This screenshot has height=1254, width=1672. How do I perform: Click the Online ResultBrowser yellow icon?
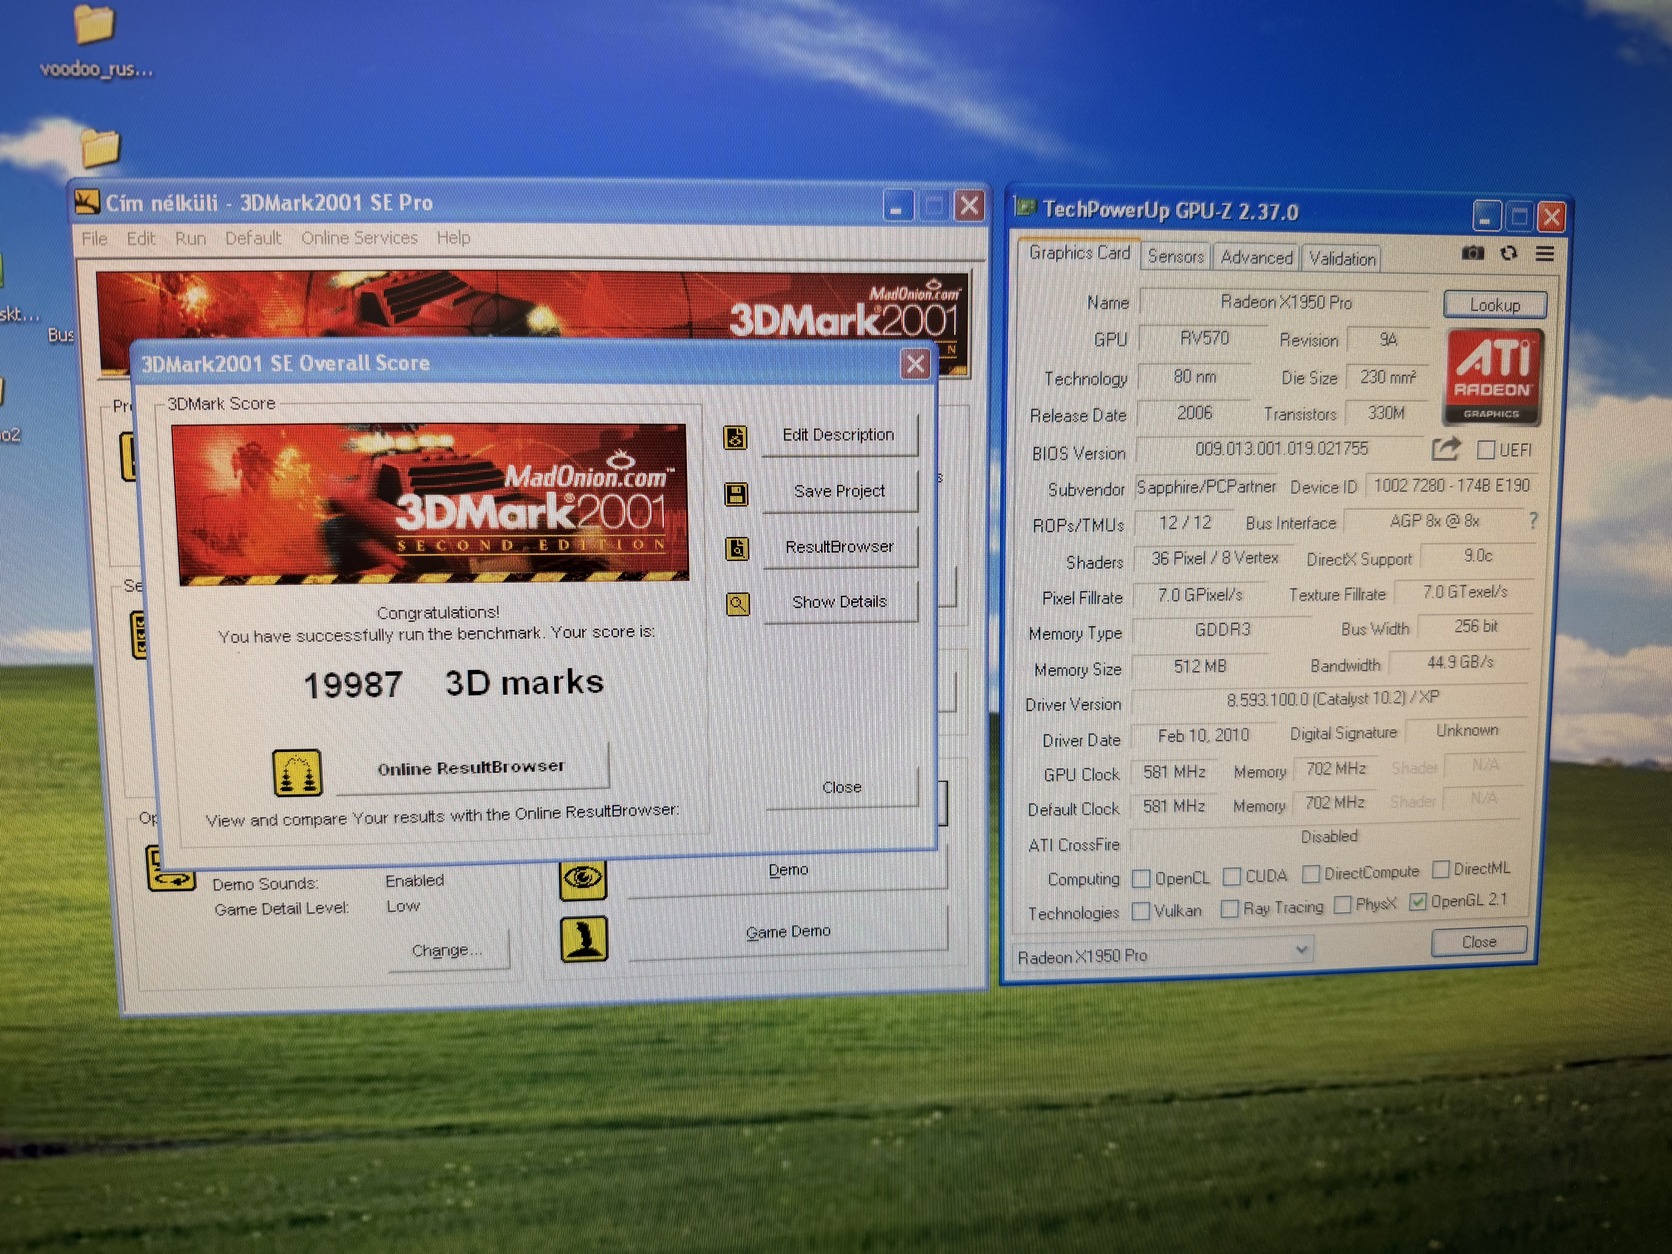(x=297, y=773)
